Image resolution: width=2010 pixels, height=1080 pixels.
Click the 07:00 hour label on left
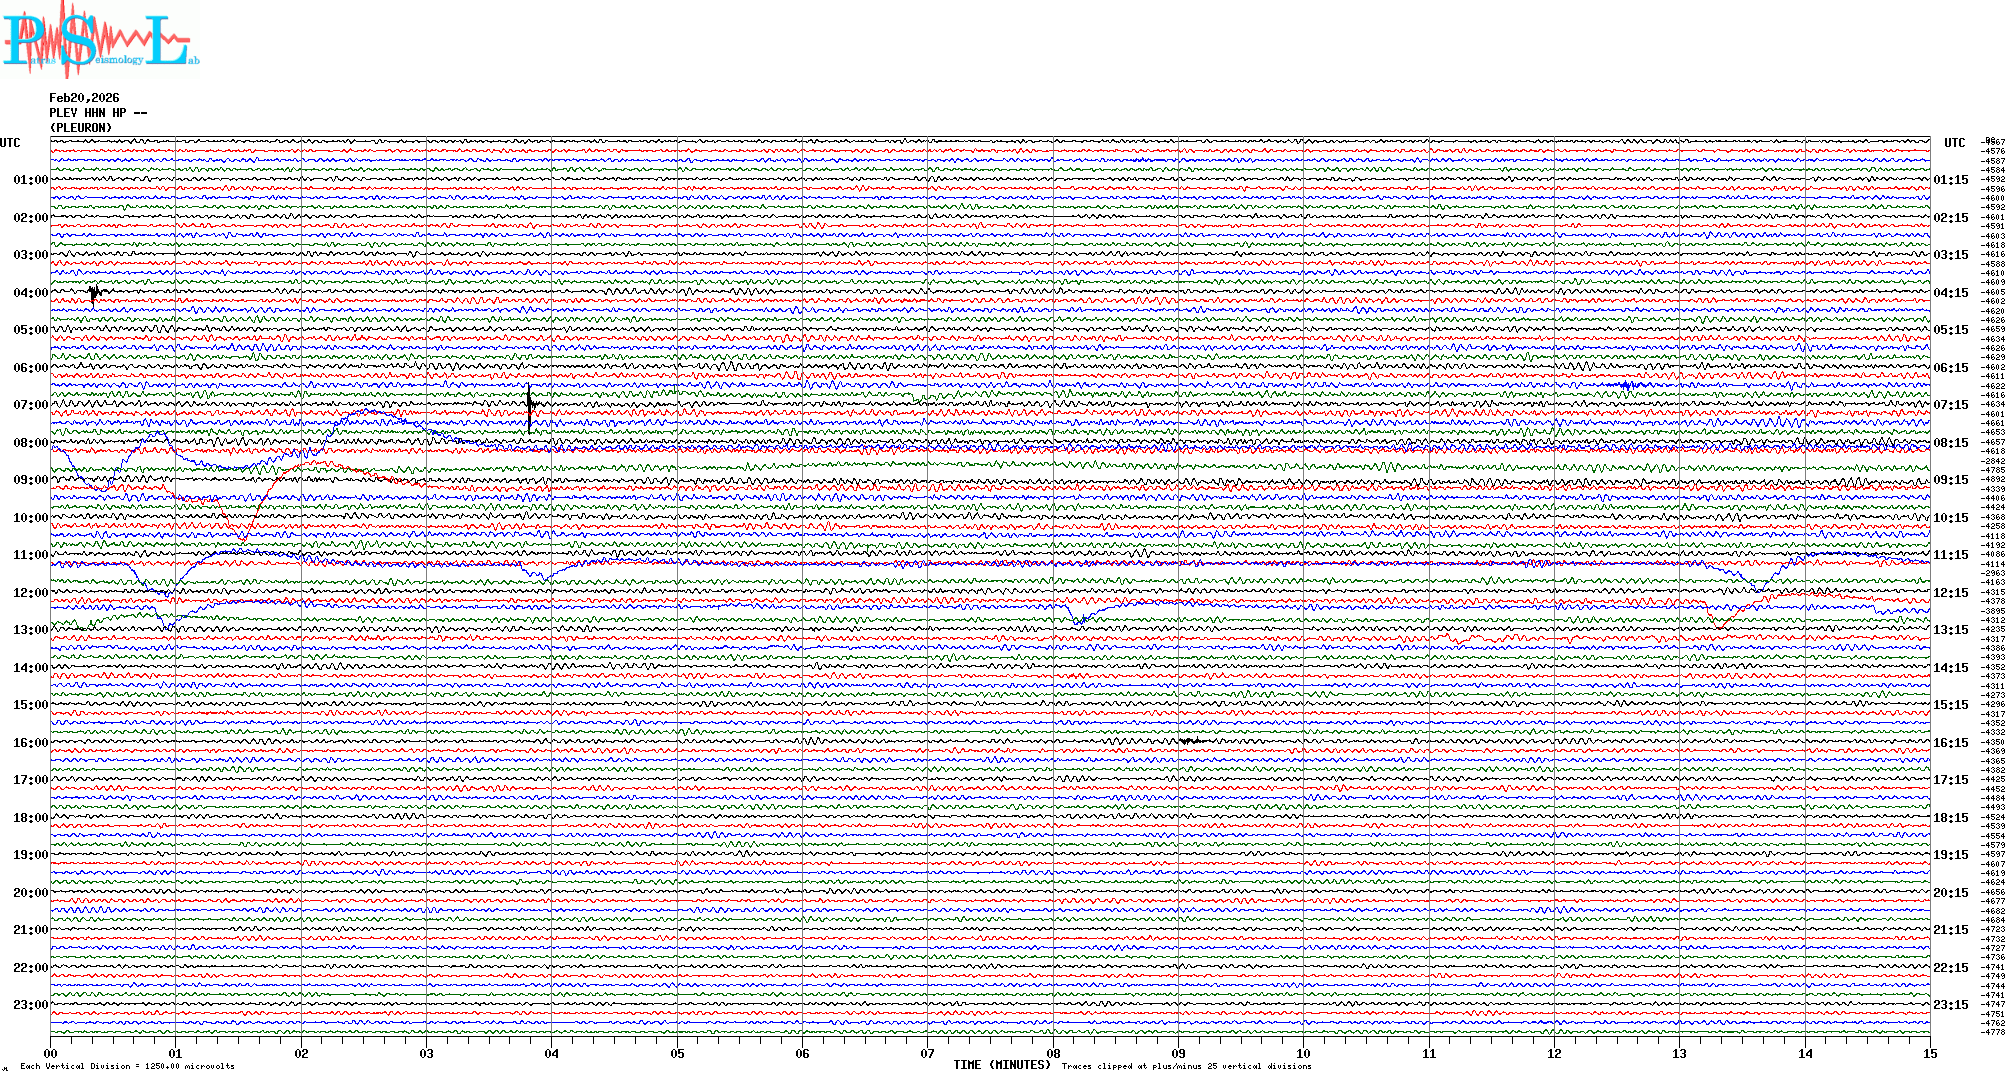[30, 405]
